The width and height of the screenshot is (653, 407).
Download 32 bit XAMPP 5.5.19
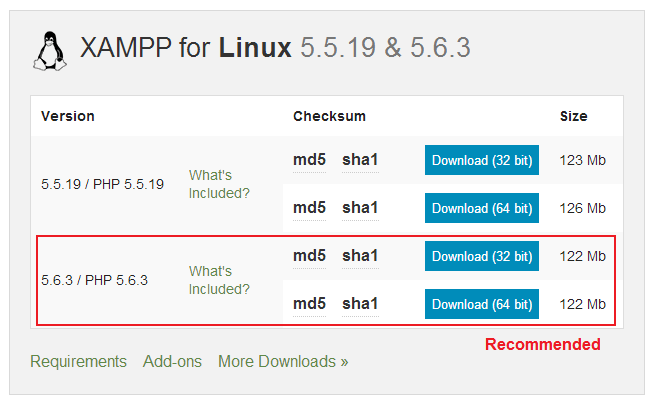pos(482,160)
